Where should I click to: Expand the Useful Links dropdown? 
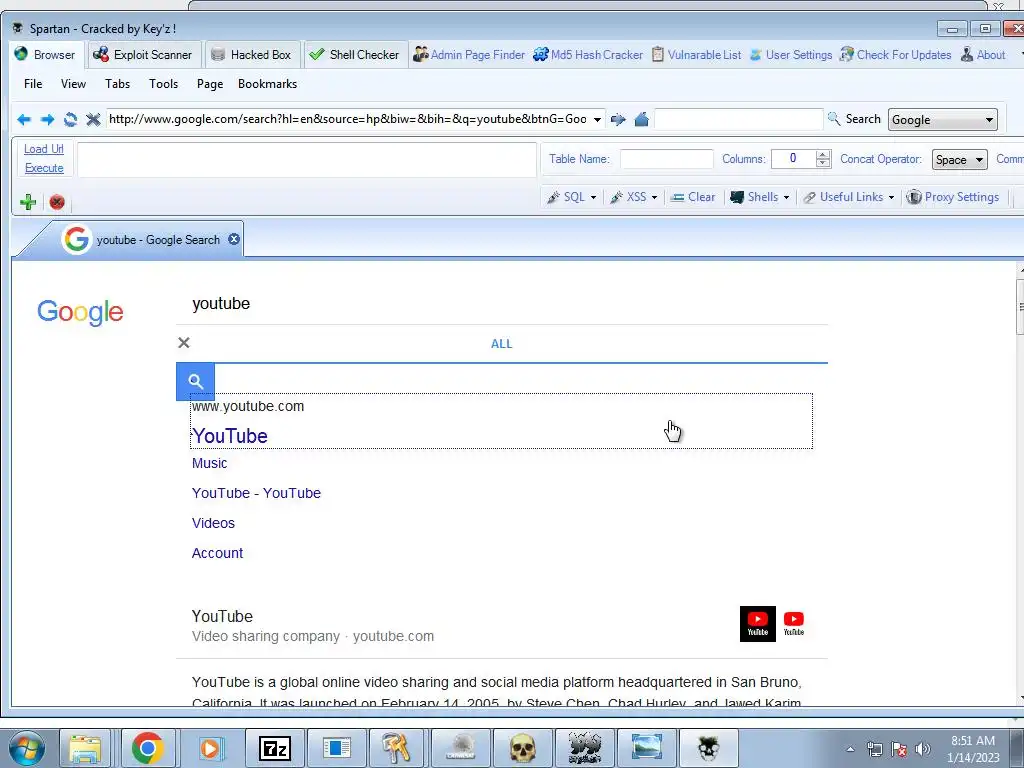click(891, 197)
